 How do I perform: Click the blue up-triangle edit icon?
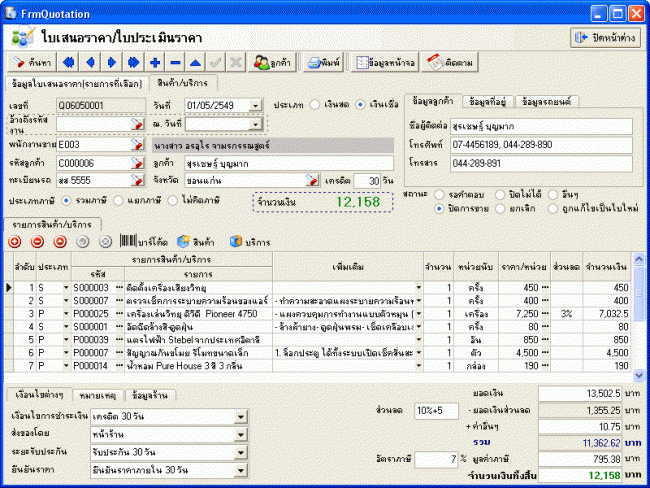point(195,63)
